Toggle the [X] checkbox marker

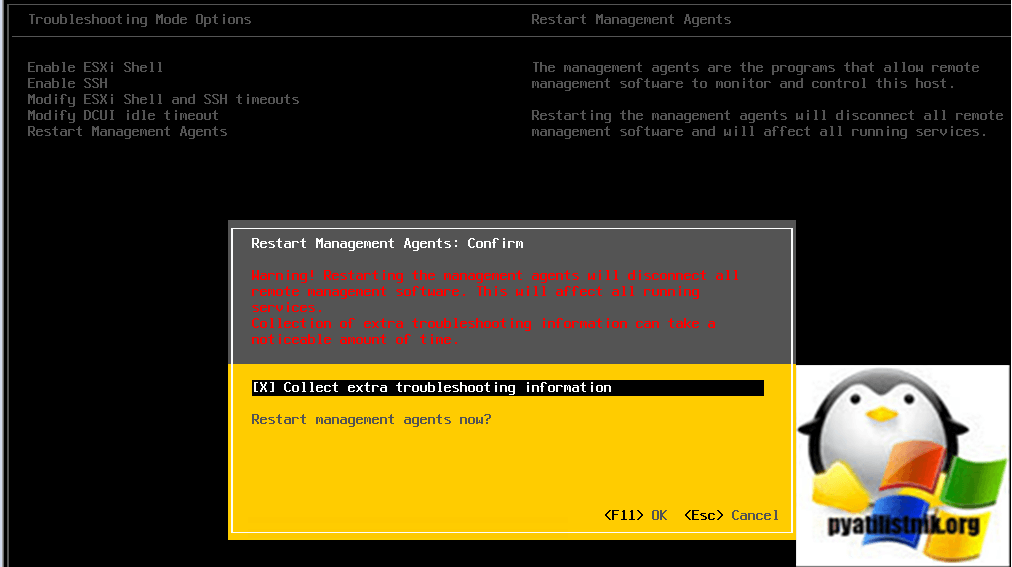tap(263, 387)
